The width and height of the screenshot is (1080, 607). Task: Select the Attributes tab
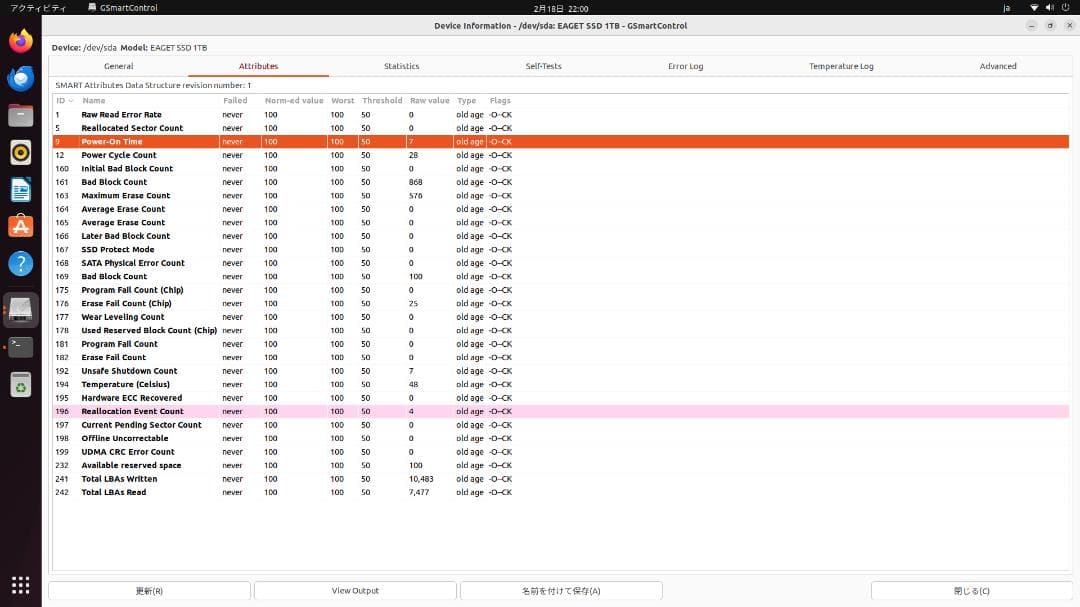[x=258, y=66]
